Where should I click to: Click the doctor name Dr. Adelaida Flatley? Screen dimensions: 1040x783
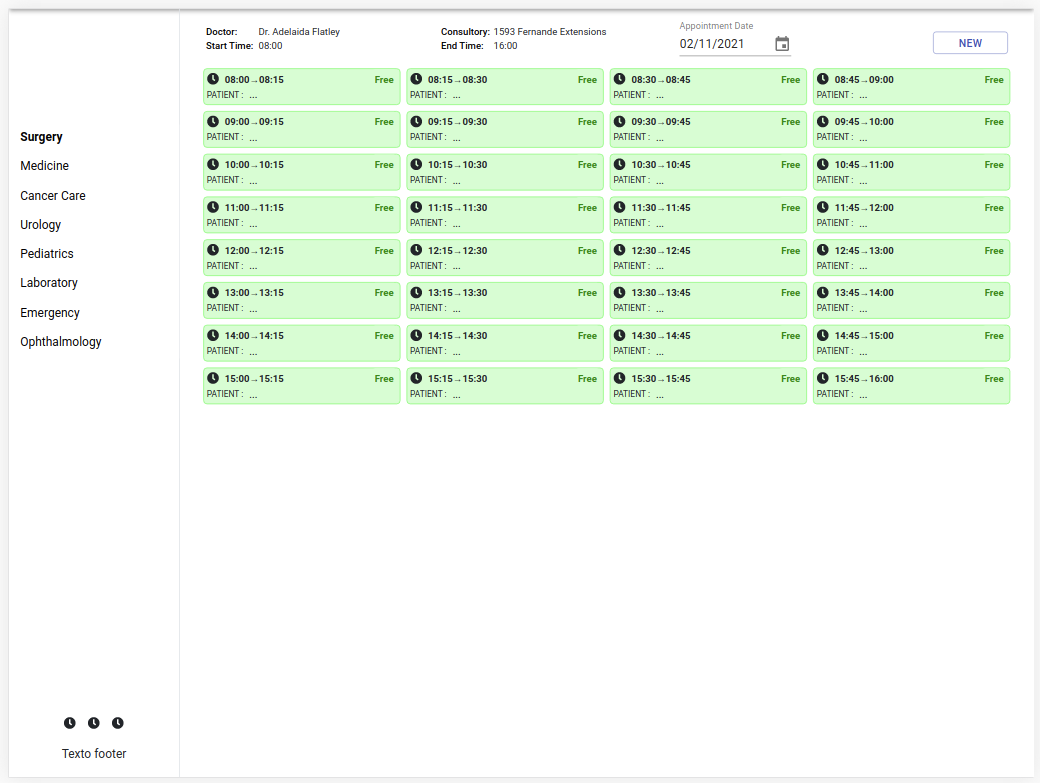(299, 32)
